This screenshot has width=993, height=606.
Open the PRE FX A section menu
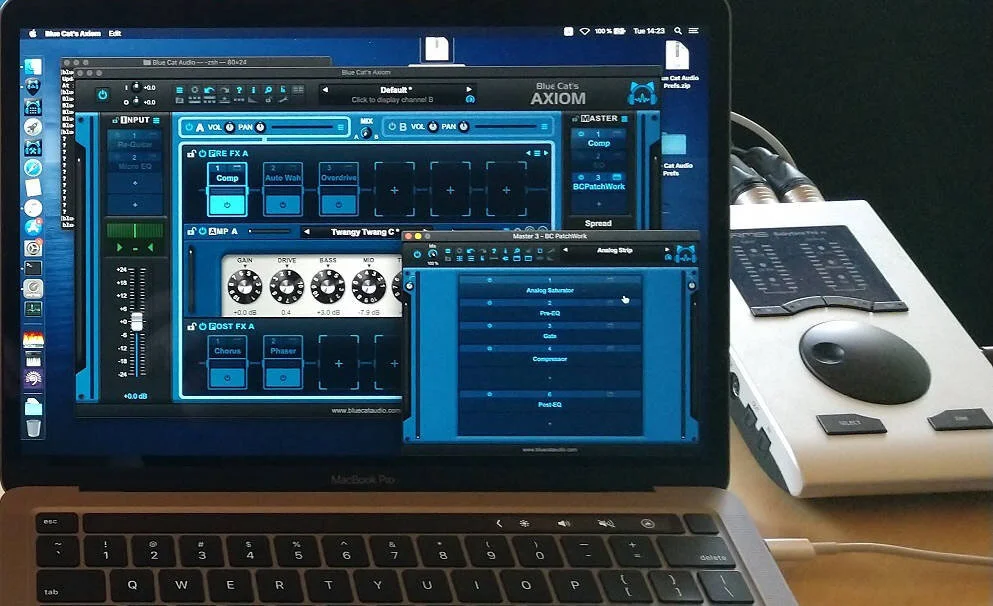(x=537, y=153)
